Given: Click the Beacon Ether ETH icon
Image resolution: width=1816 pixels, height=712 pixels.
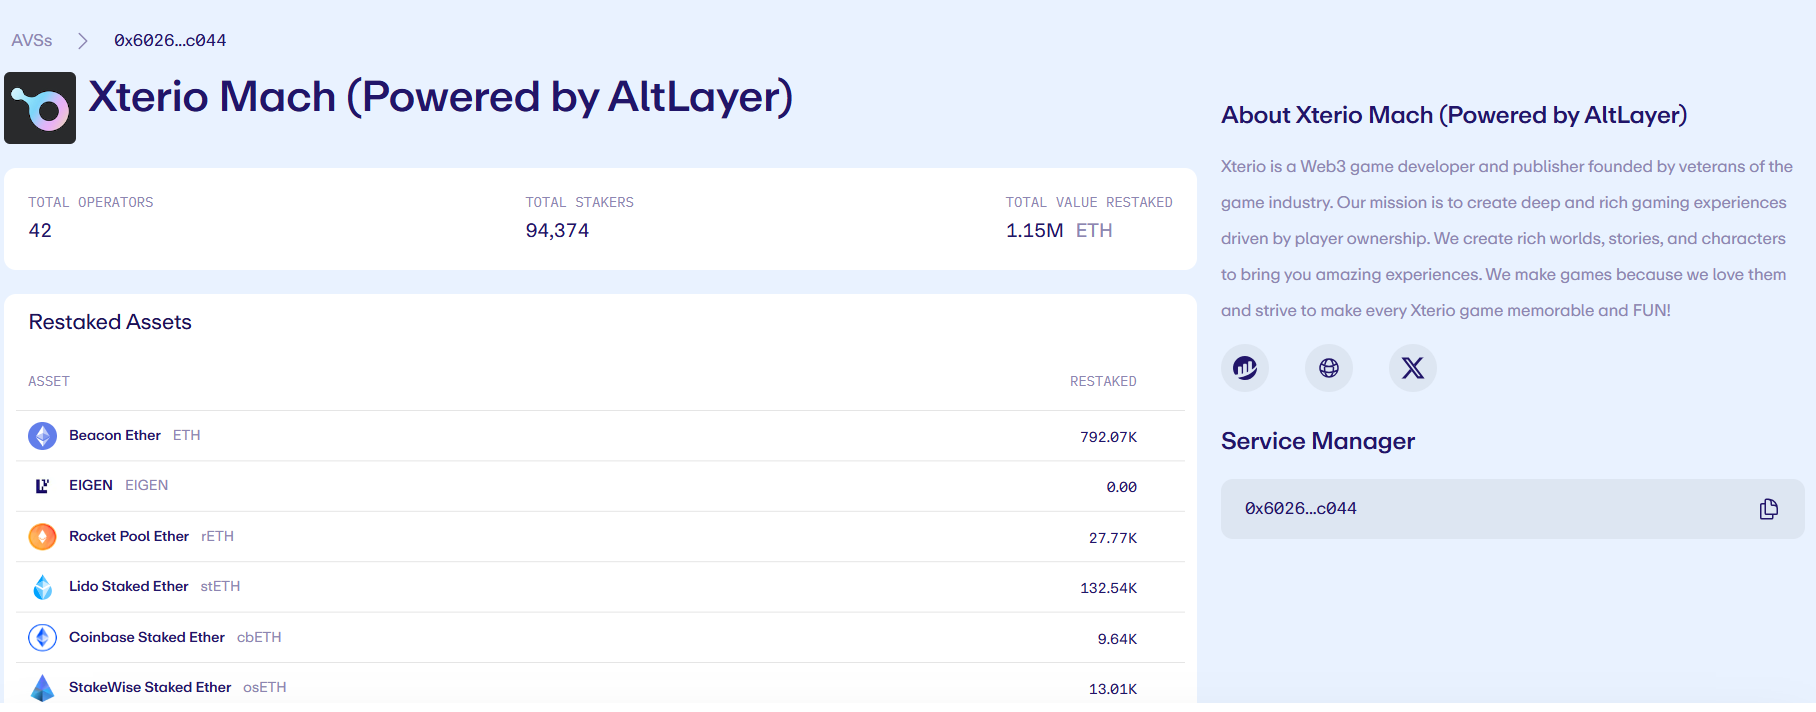Looking at the screenshot, I should point(42,436).
